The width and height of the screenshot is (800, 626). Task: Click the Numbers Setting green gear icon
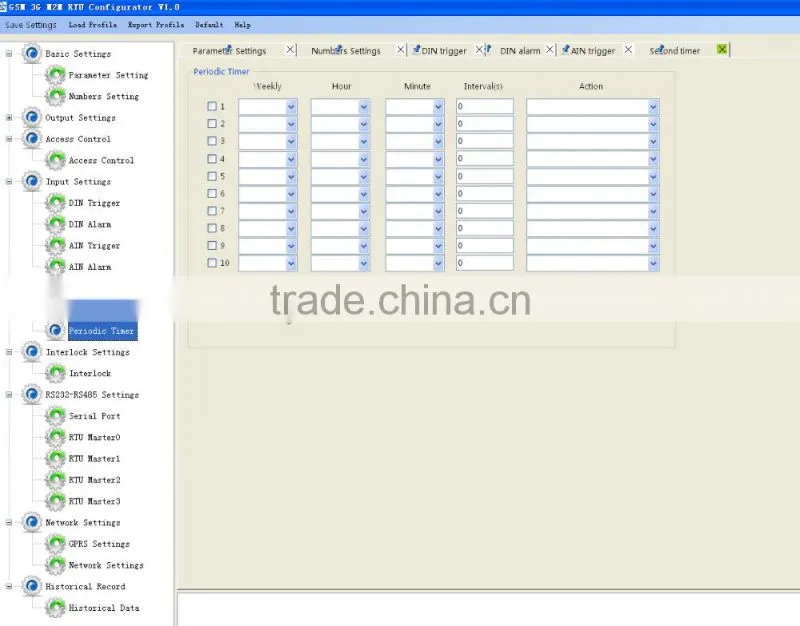[55, 96]
